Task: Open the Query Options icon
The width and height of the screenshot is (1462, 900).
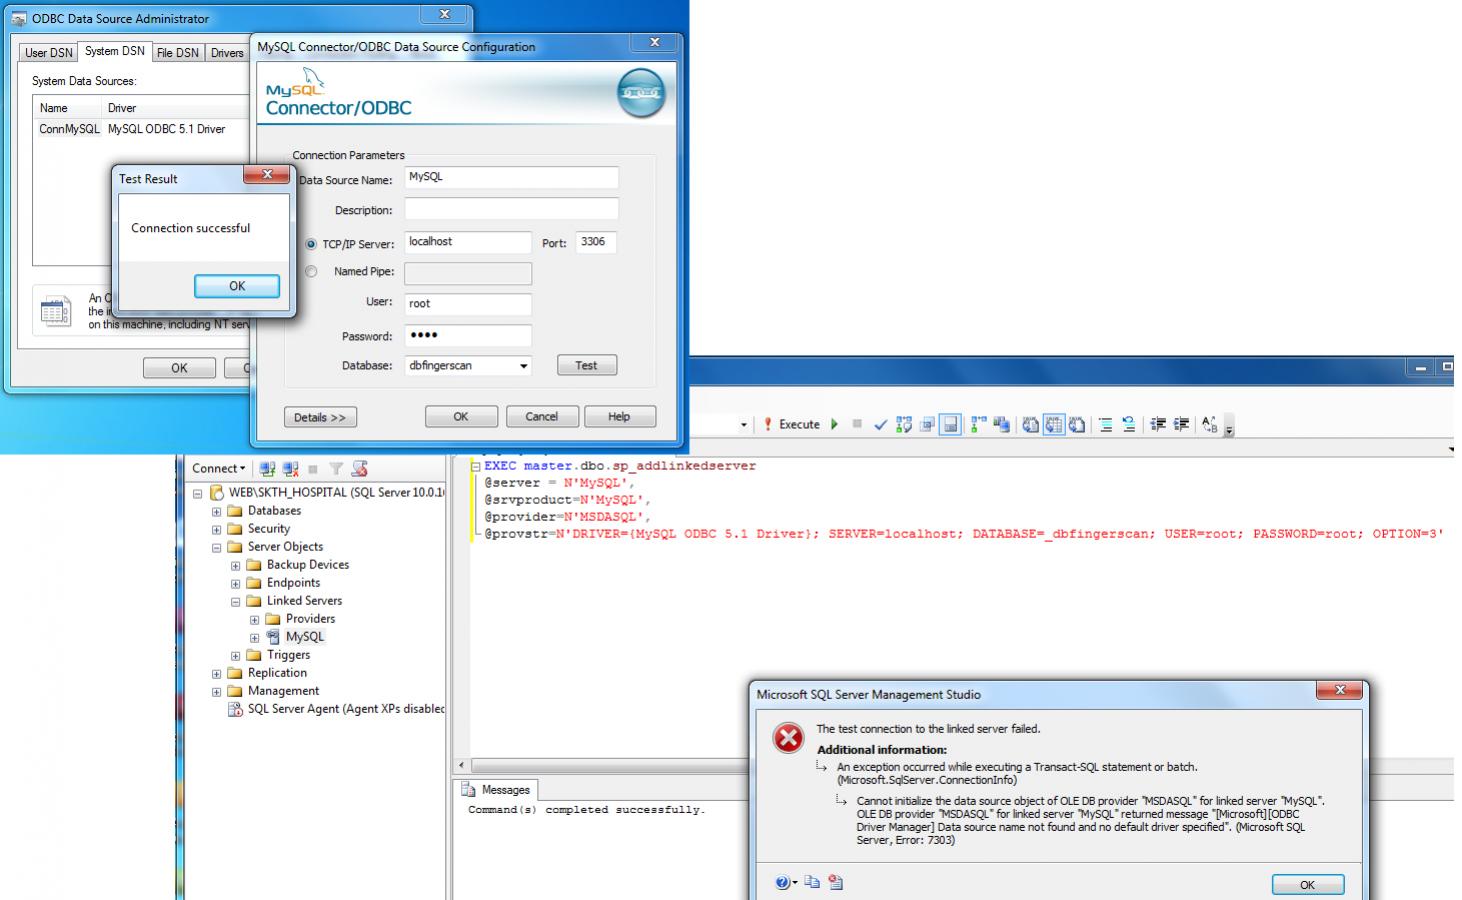Action: pyautogui.click(x=927, y=425)
